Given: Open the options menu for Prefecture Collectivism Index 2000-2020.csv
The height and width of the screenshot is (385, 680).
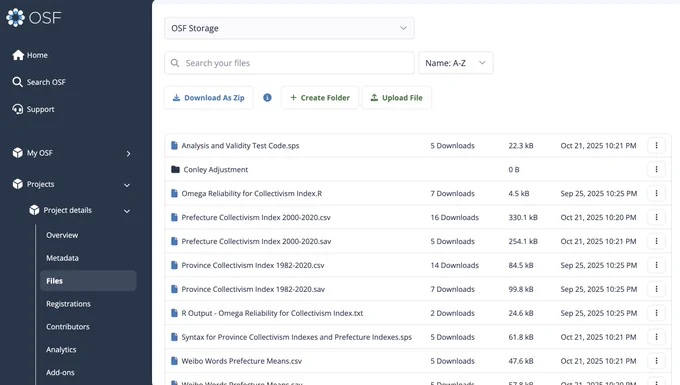Looking at the screenshot, I should [656, 217].
